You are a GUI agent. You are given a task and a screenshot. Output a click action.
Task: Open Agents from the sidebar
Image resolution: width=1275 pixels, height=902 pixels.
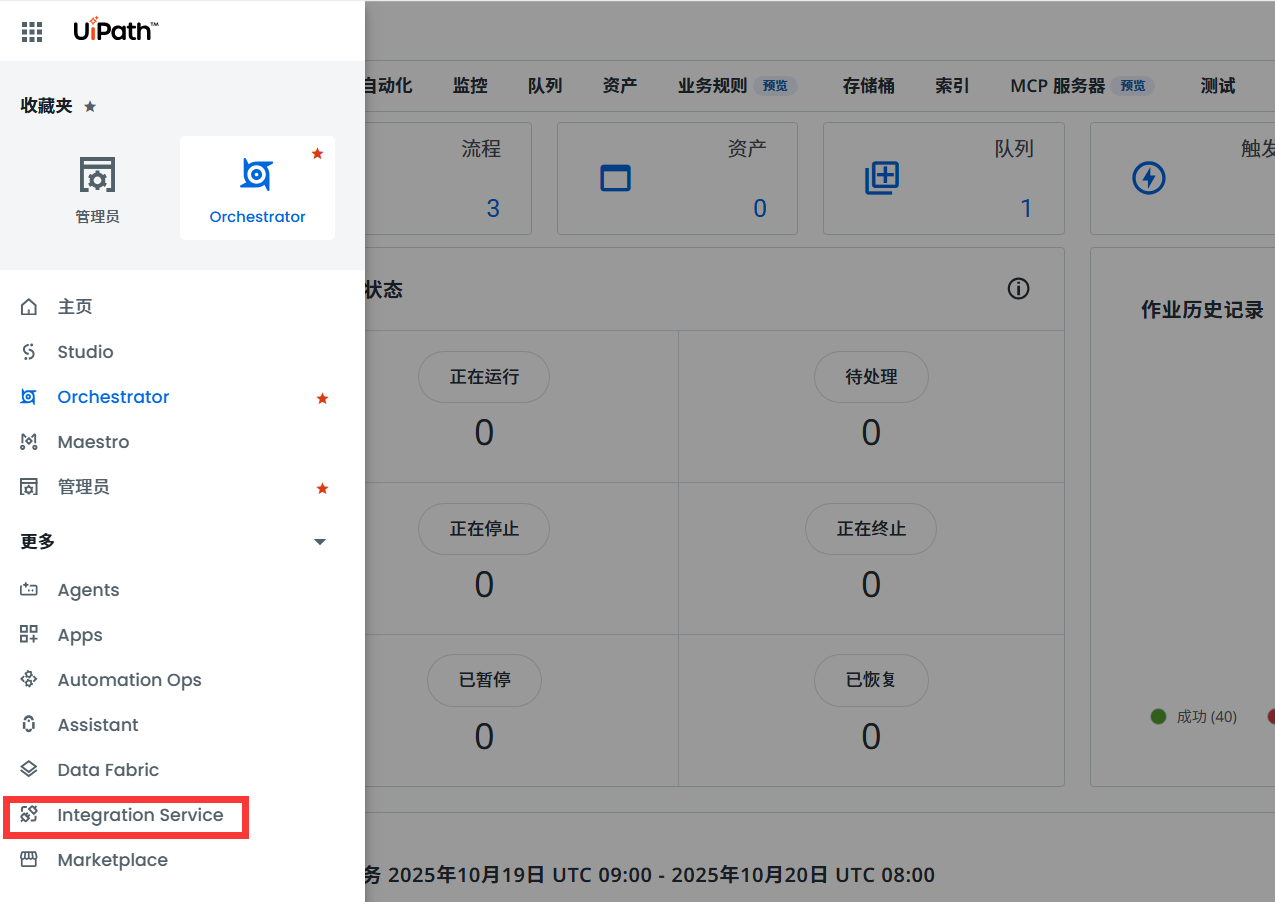pos(88,590)
